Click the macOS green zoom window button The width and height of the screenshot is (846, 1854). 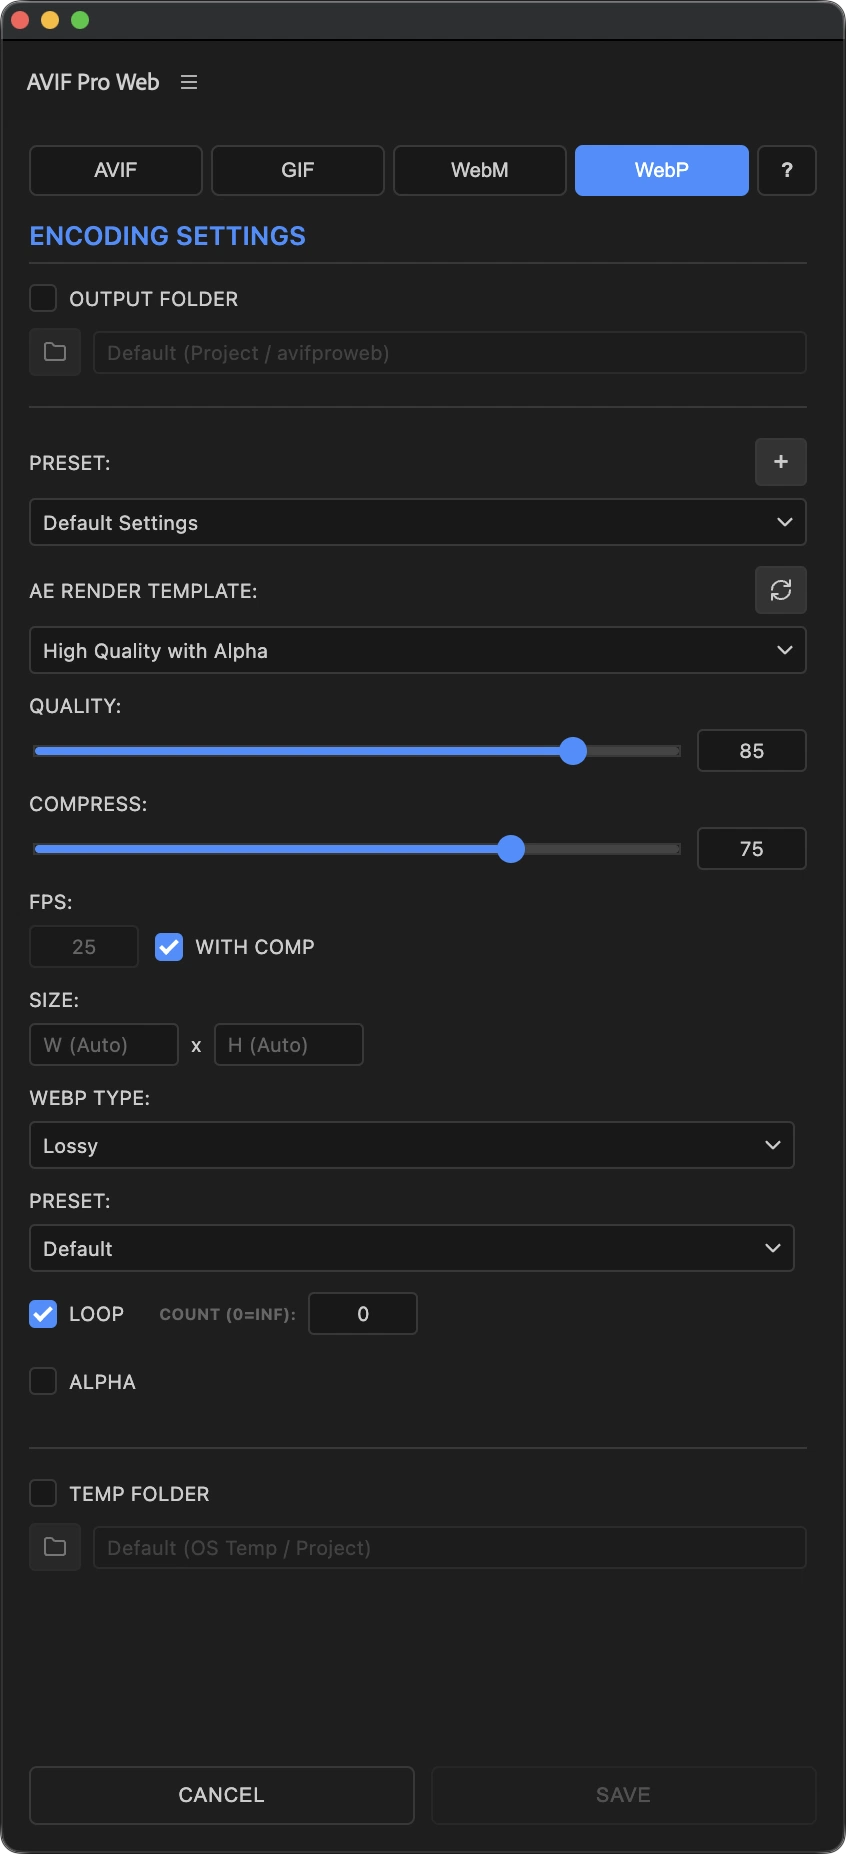pyautogui.click(x=80, y=20)
